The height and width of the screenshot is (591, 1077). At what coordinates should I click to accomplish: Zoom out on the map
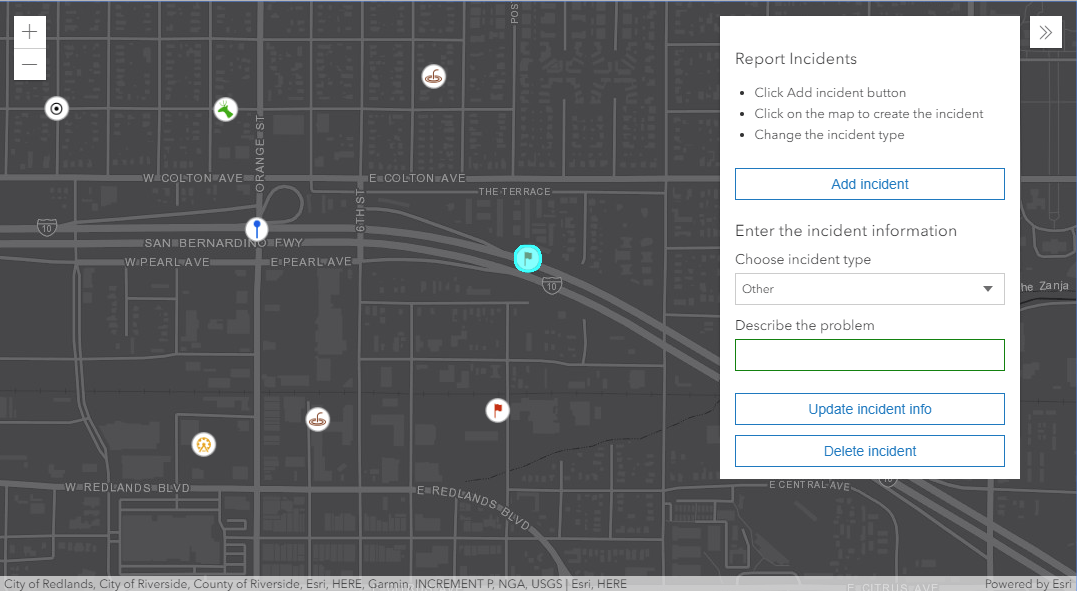tap(30, 65)
